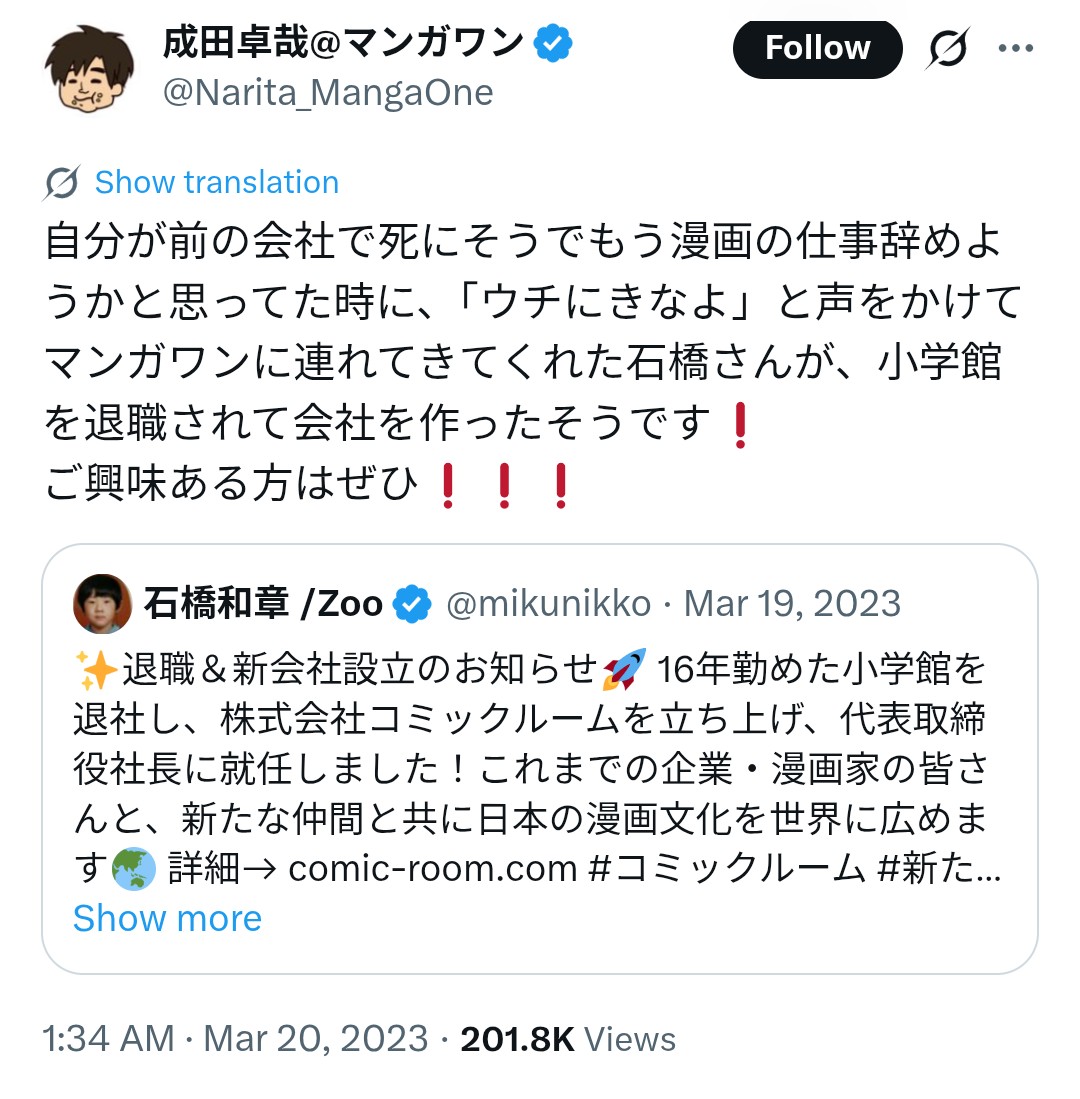Click Show translation
Viewport: 1080px width, 1099px height.
pyautogui.click(x=217, y=183)
